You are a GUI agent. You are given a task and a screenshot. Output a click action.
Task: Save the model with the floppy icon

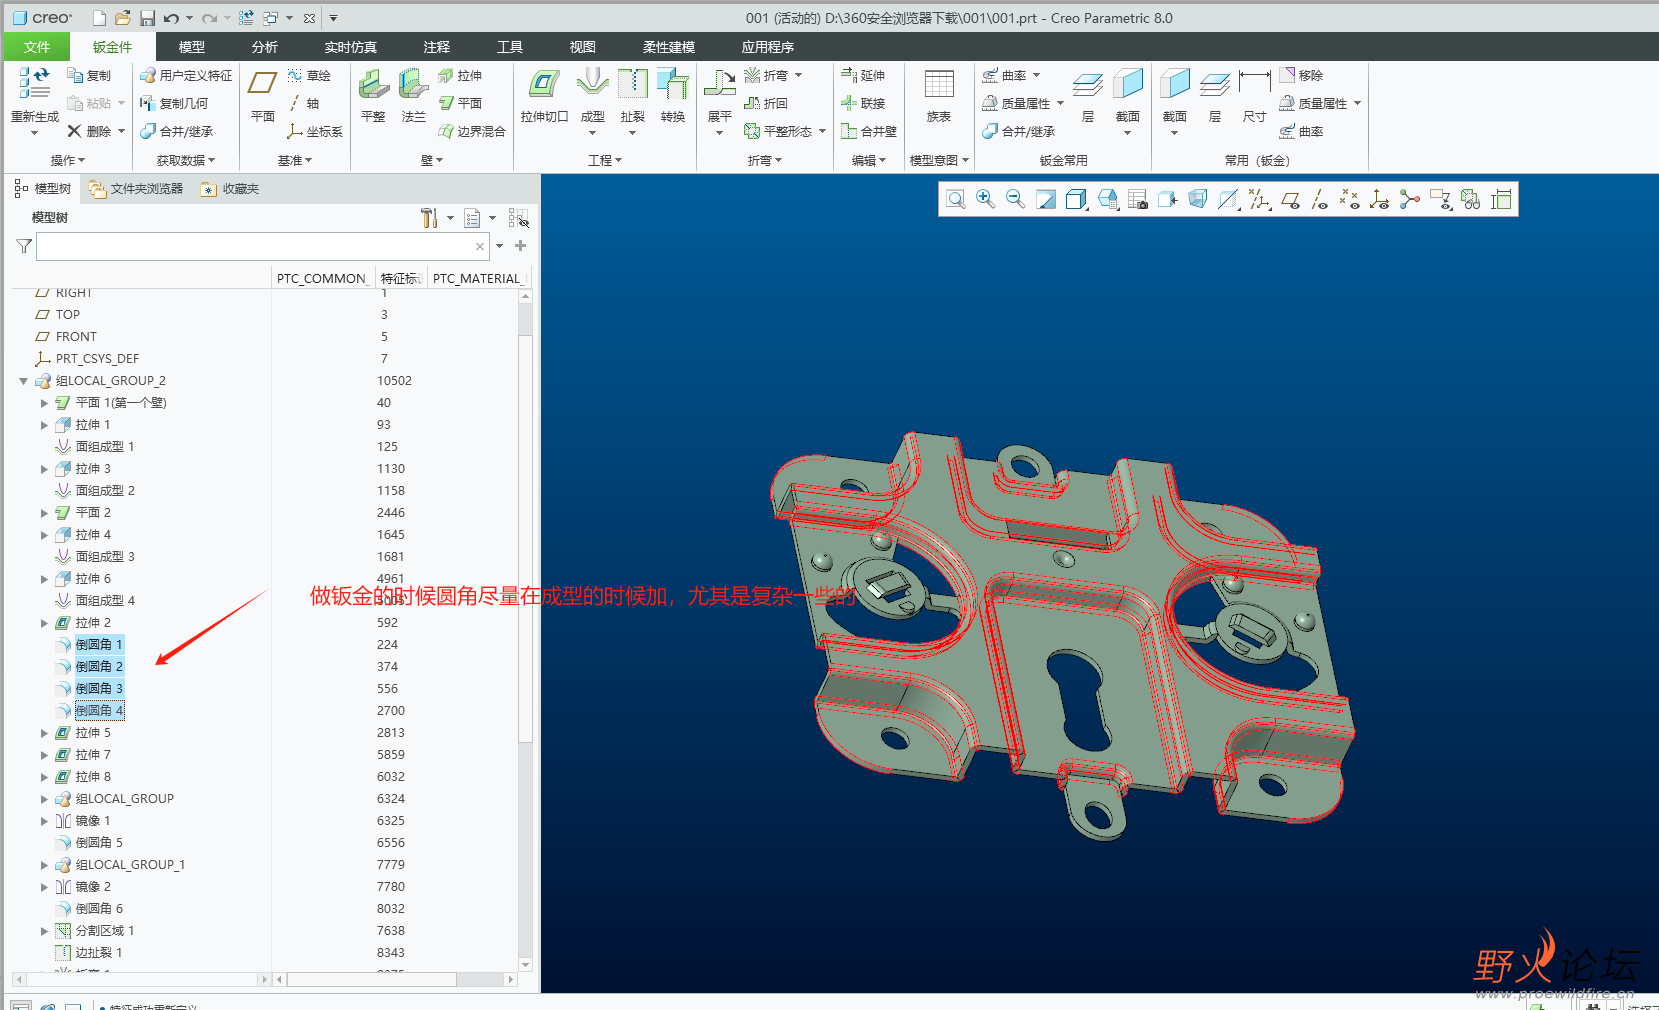tap(147, 18)
